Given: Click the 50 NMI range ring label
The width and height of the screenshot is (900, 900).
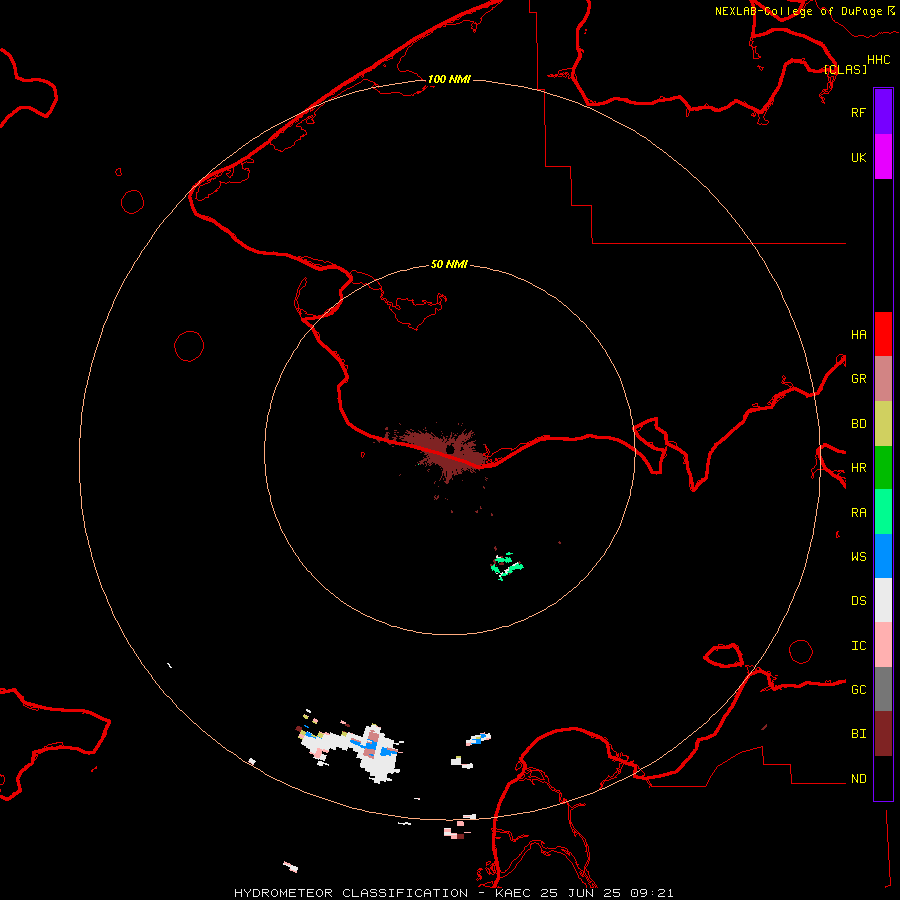Looking at the screenshot, I should 449,264.
